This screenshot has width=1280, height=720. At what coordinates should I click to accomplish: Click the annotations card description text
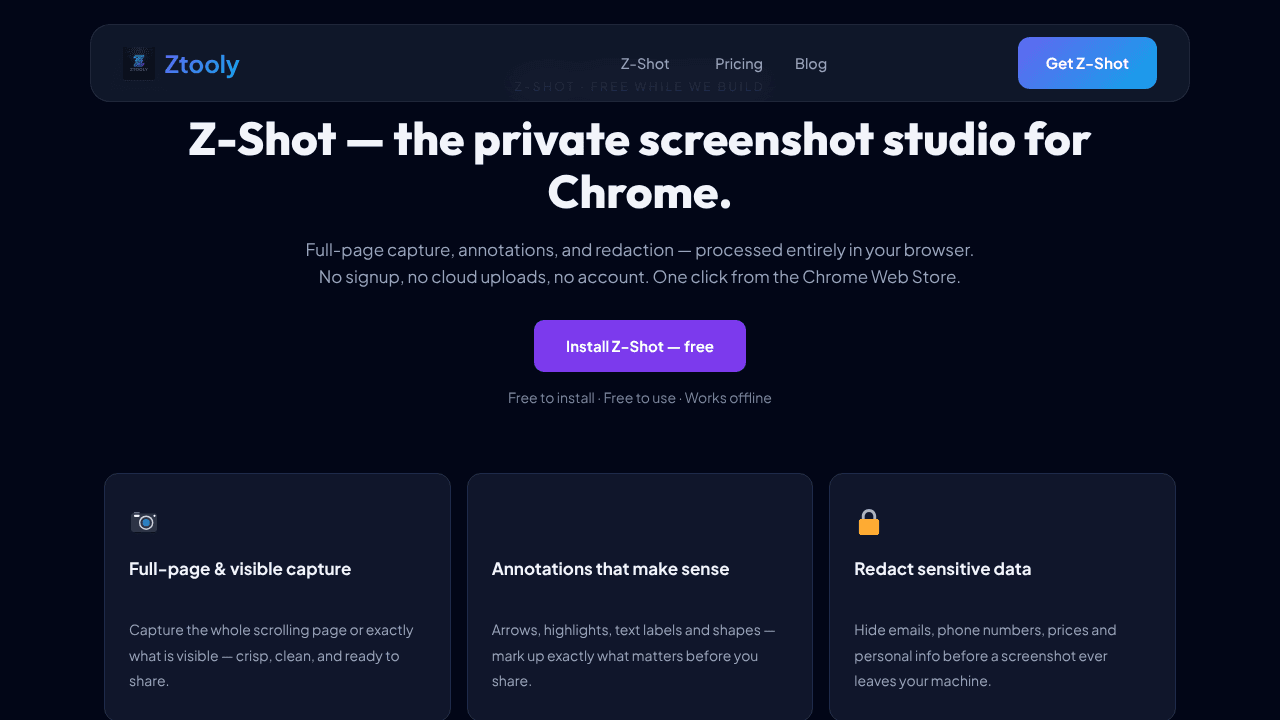coord(633,656)
